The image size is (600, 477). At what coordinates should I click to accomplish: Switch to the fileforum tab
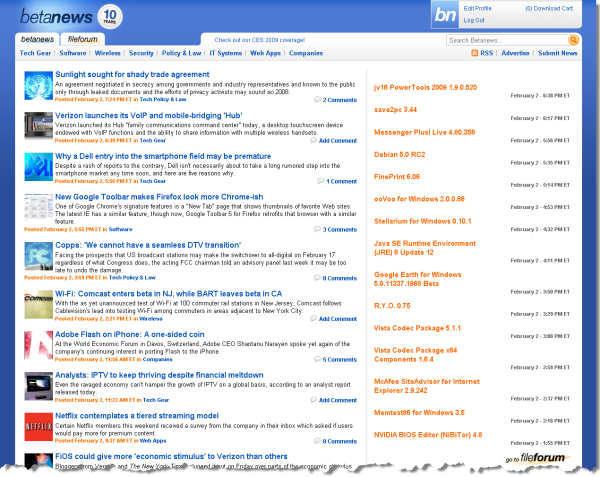coord(83,39)
